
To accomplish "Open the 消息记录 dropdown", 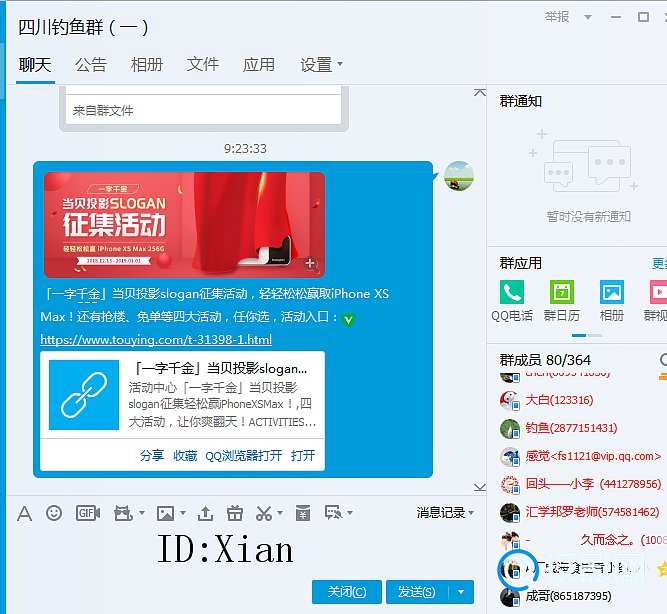I will pyautogui.click(x=445, y=513).
